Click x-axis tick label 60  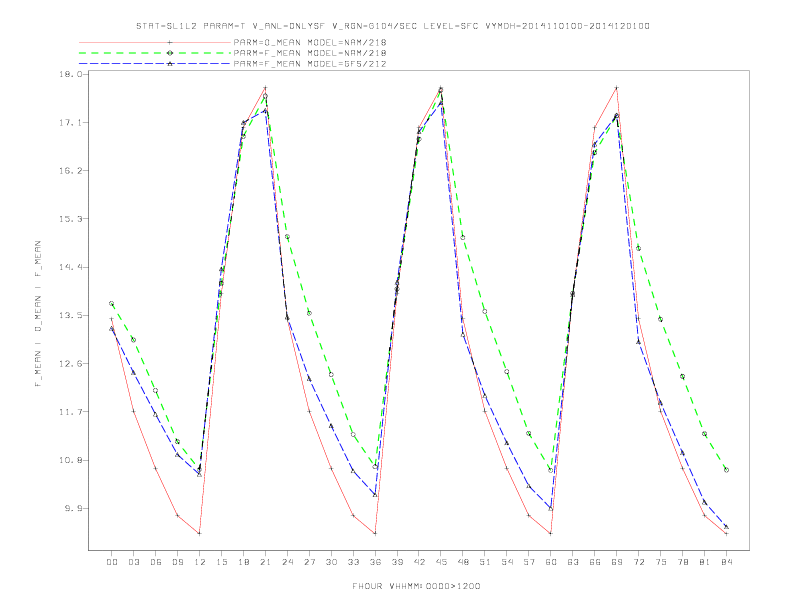551,562
